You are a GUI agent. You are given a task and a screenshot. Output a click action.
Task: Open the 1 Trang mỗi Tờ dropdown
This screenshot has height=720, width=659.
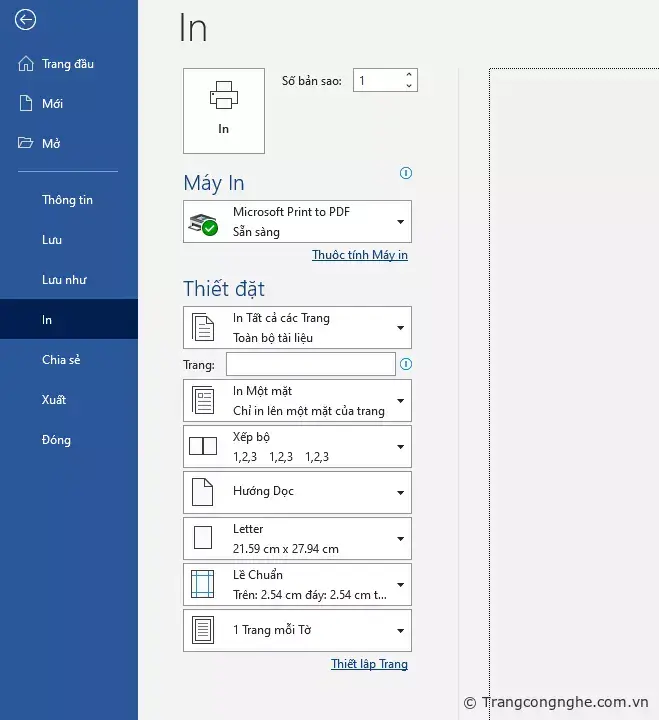tap(297, 630)
